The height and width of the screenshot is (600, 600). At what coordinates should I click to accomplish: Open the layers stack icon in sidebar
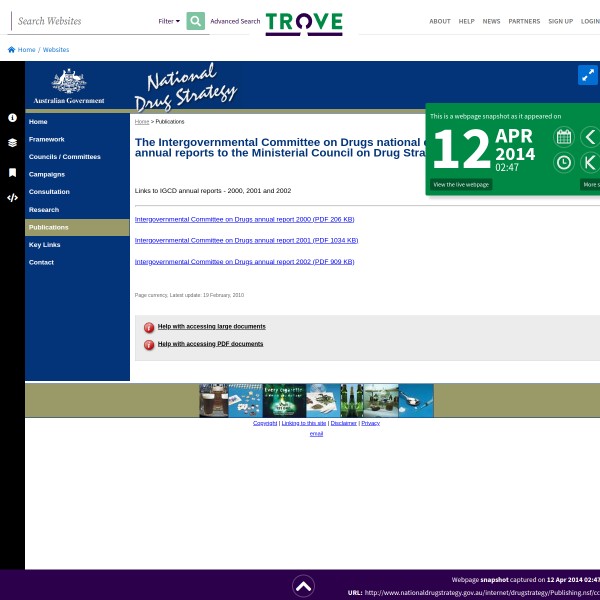coord(12,143)
